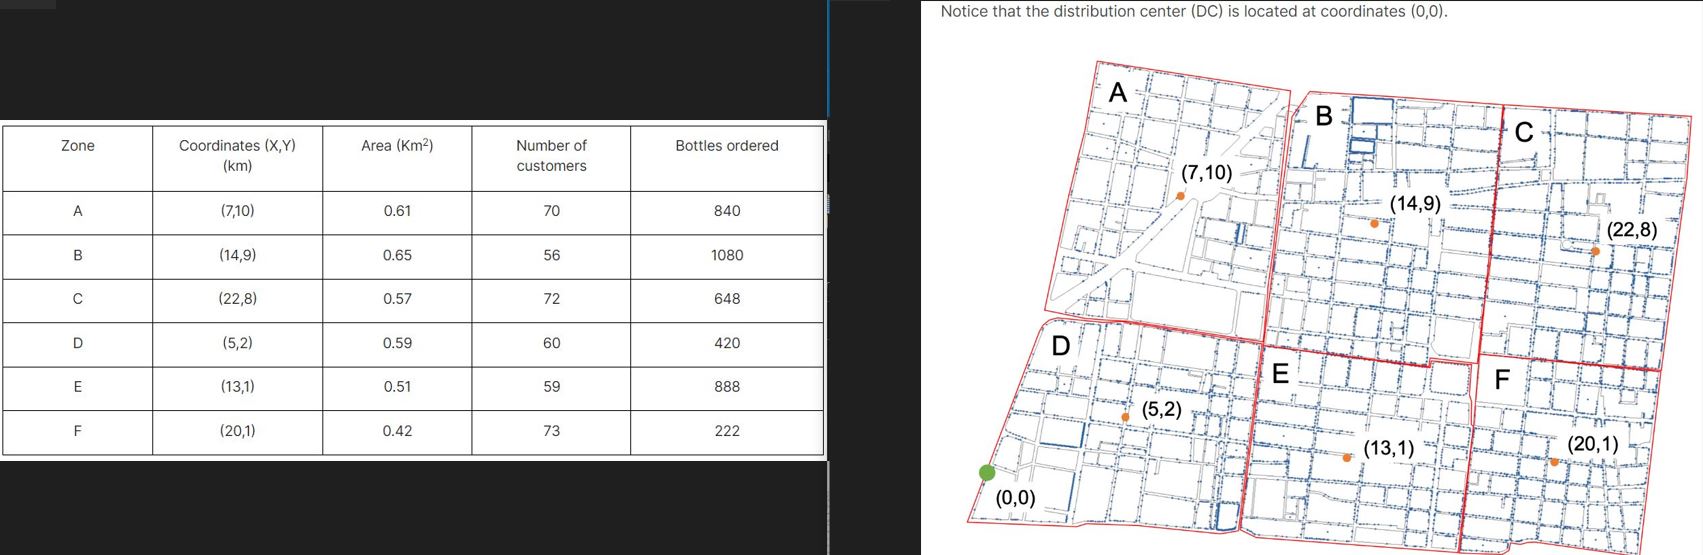The height and width of the screenshot is (555, 1703).
Task: Click bottles ordered value 1080
Action: pos(727,255)
